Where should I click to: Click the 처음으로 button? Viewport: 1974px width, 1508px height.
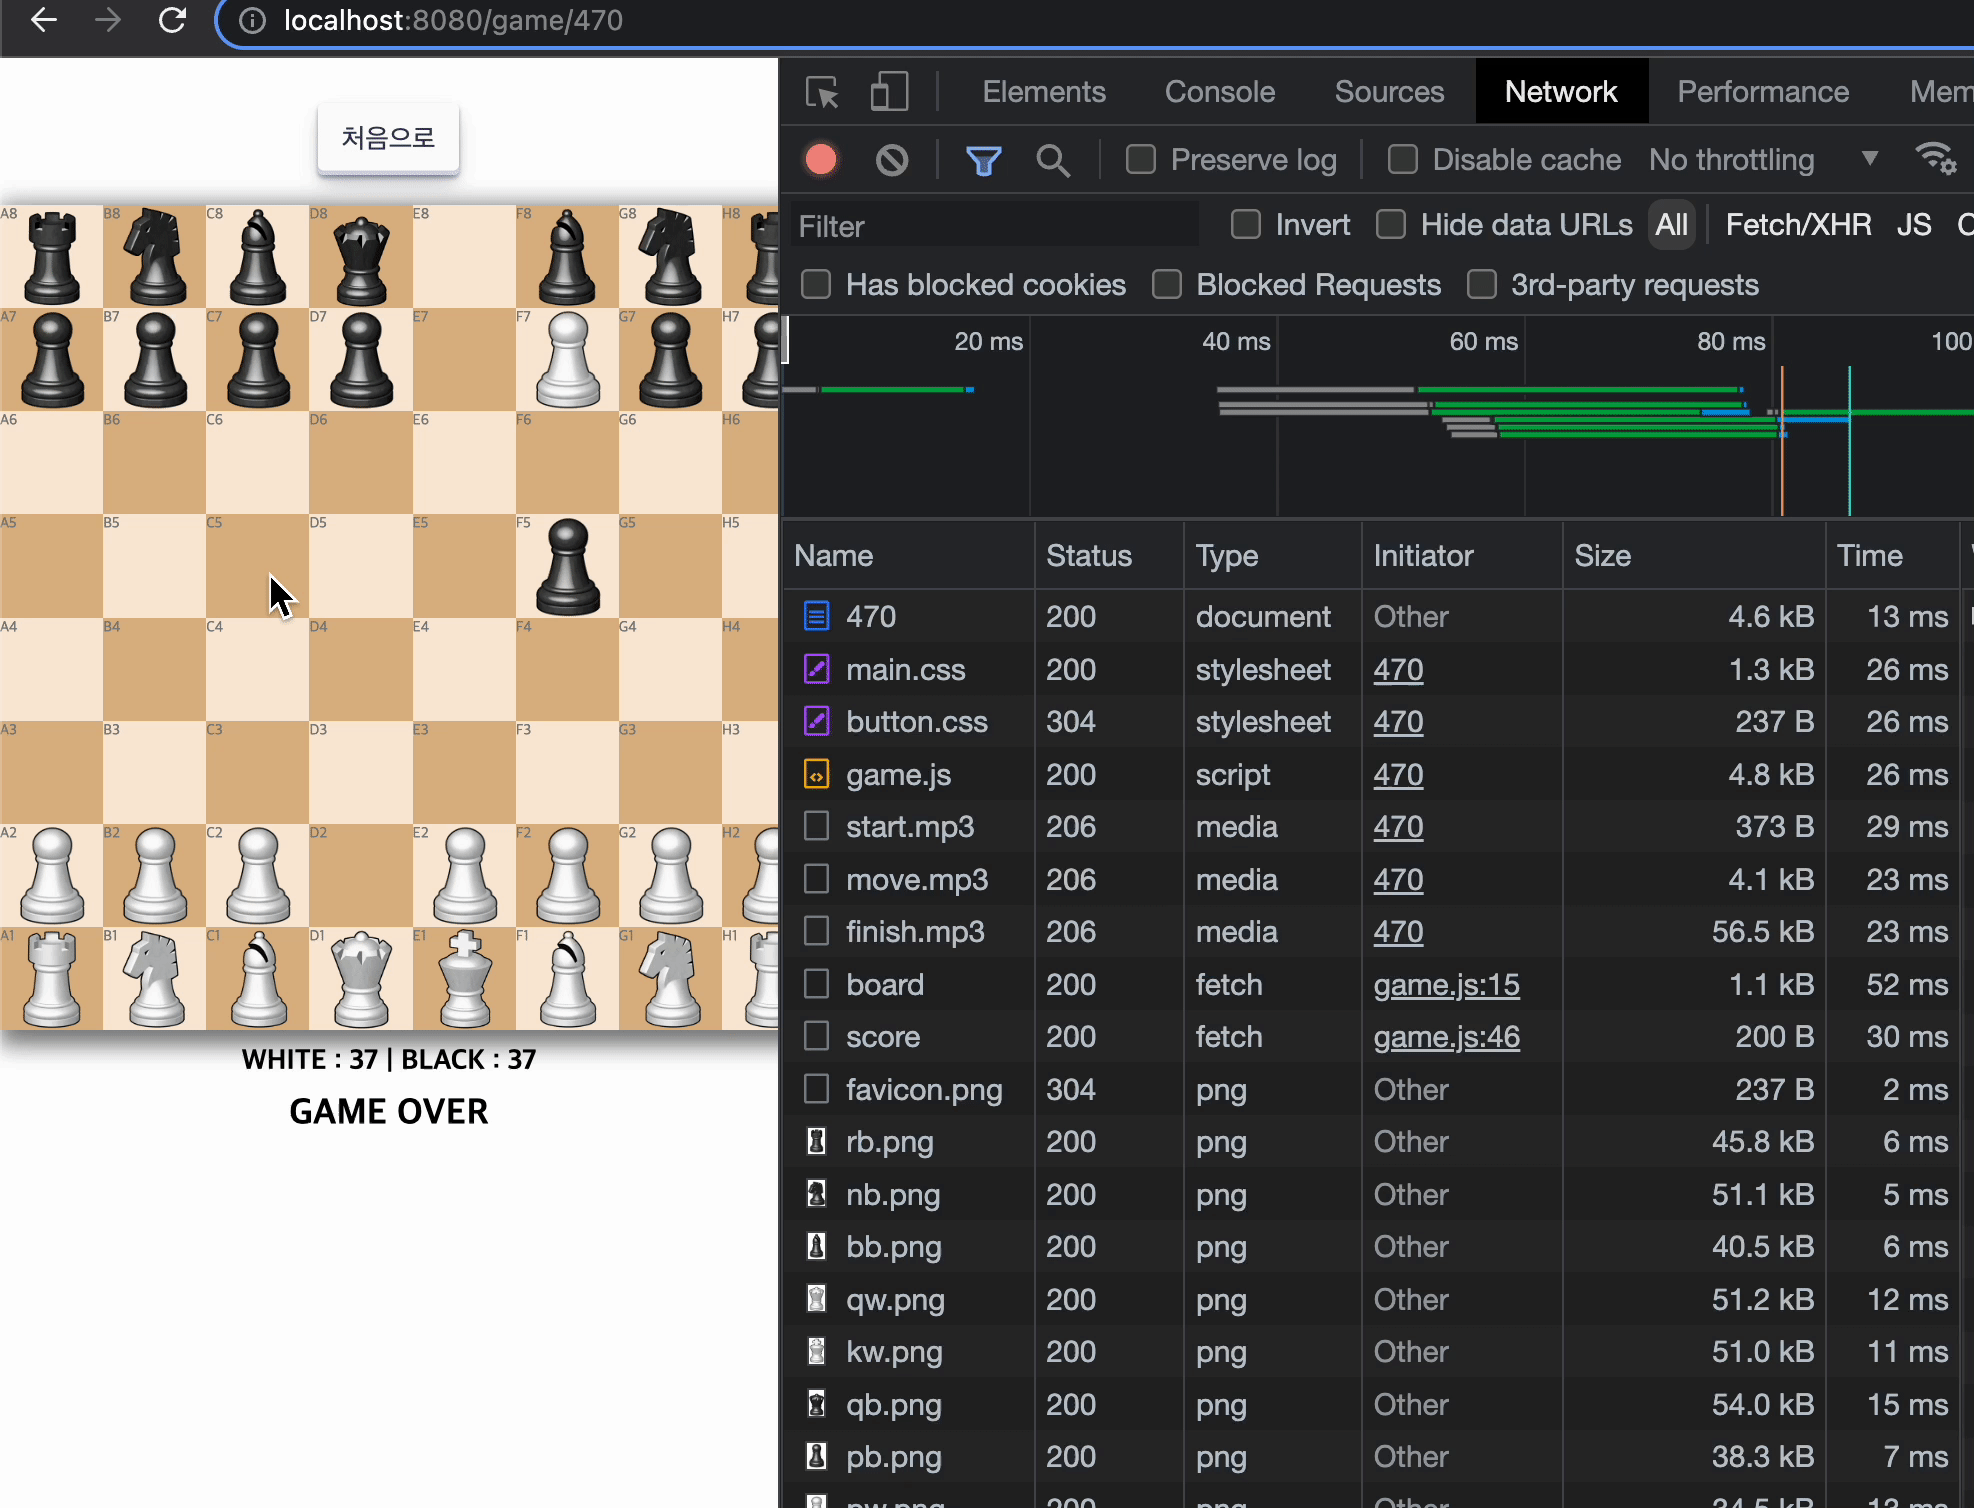click(388, 138)
